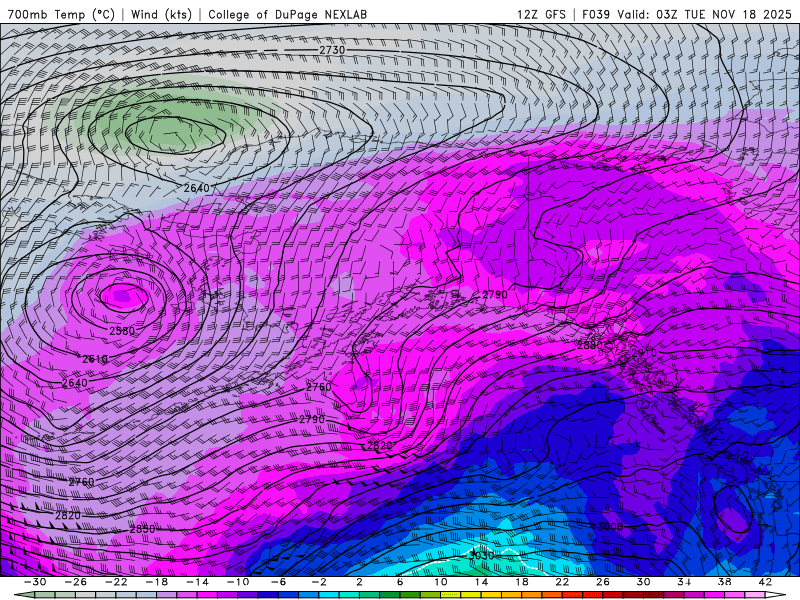Image resolution: width=800 pixels, height=600 pixels.
Task: Click the -6 colorbar tick label
Action: [x=279, y=582]
